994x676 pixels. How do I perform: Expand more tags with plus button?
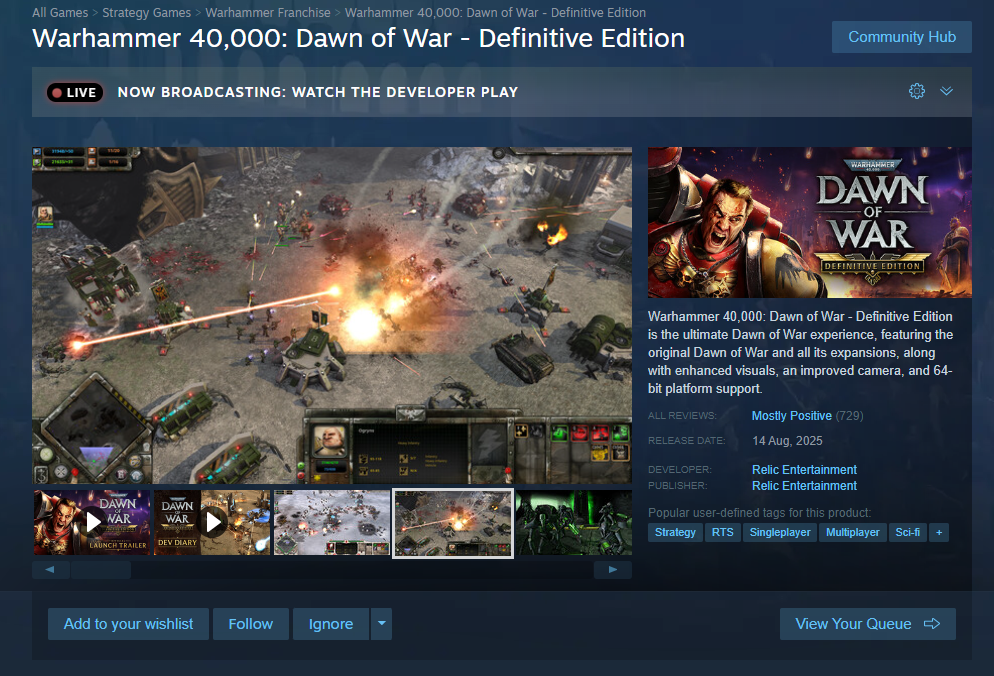939,533
